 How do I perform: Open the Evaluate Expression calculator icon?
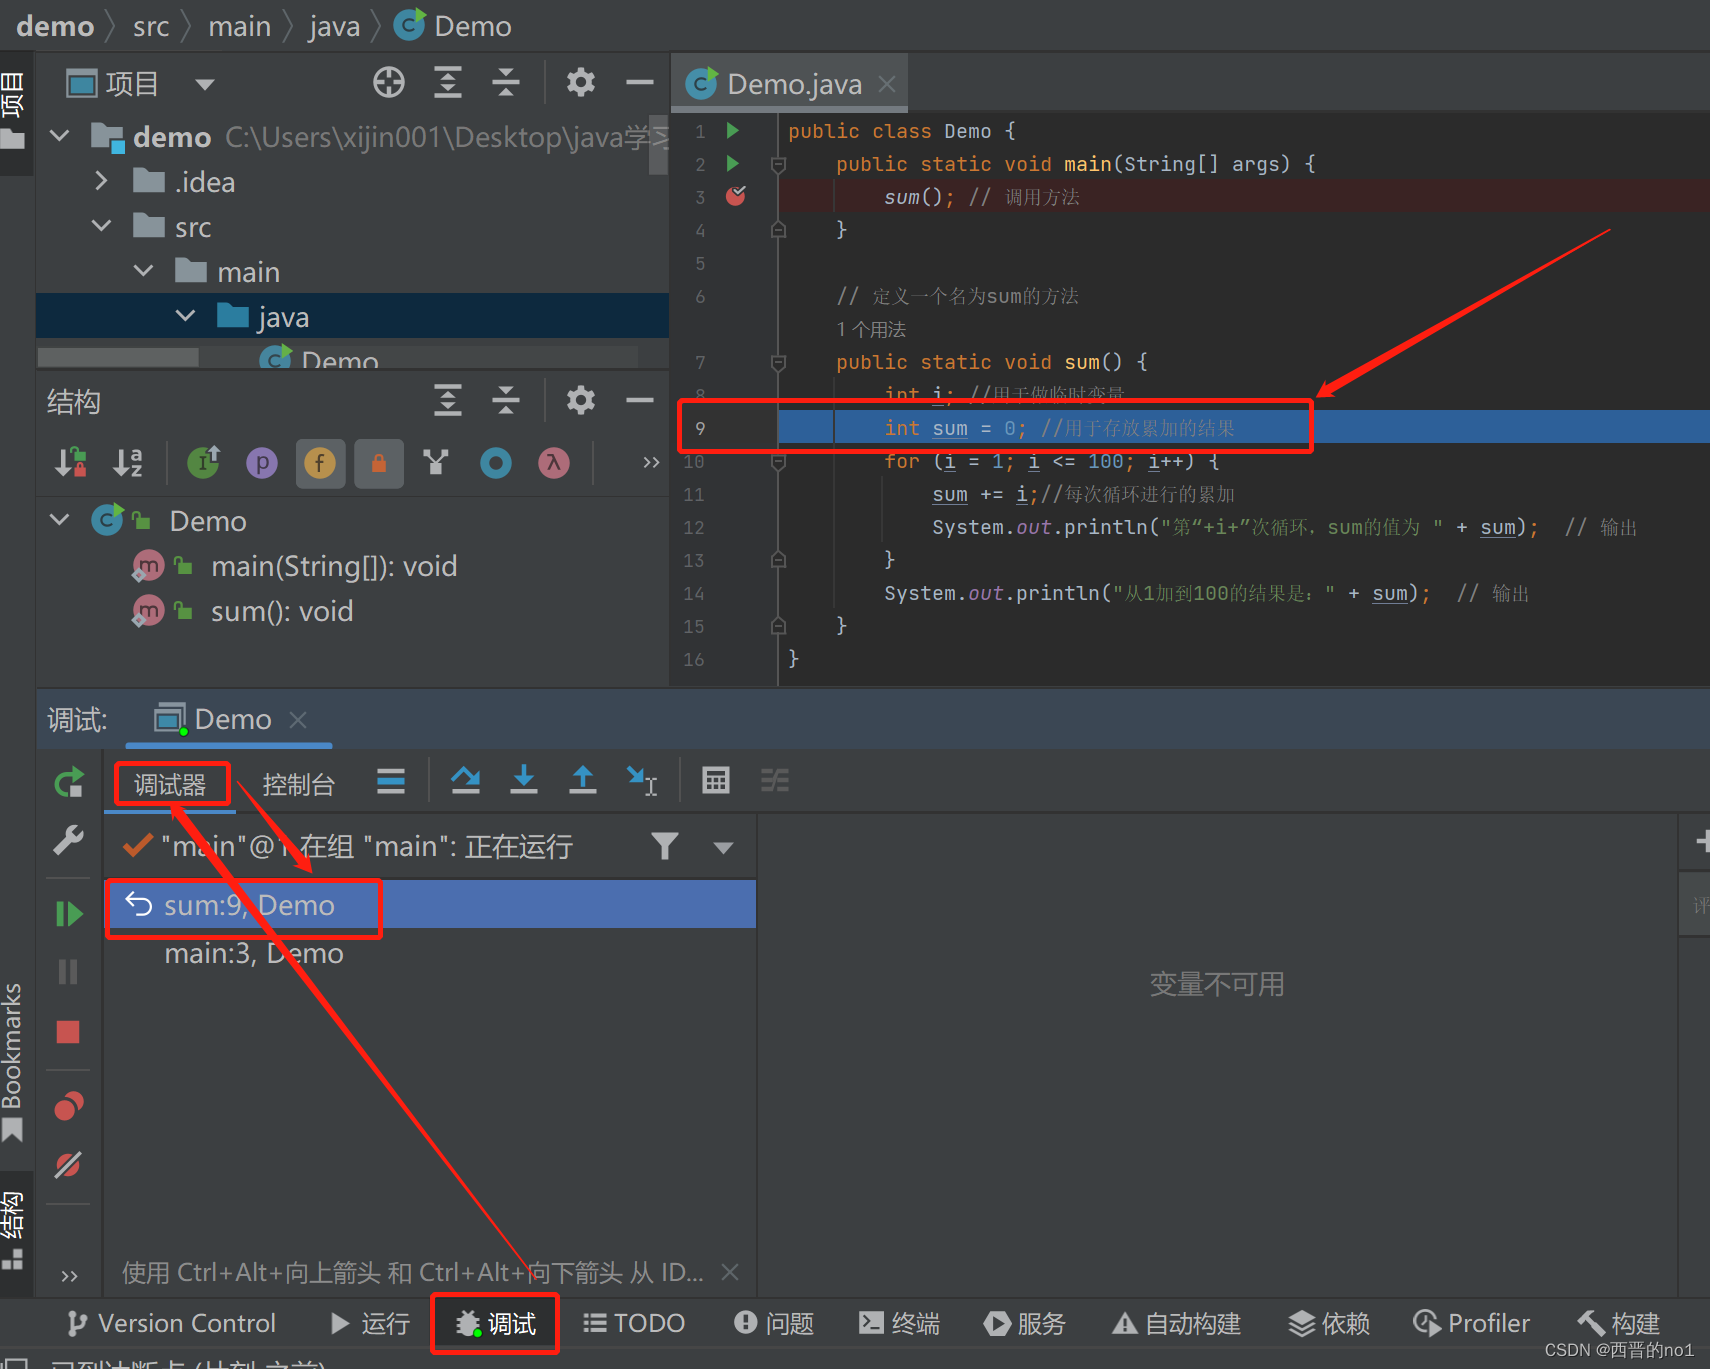pos(716,780)
